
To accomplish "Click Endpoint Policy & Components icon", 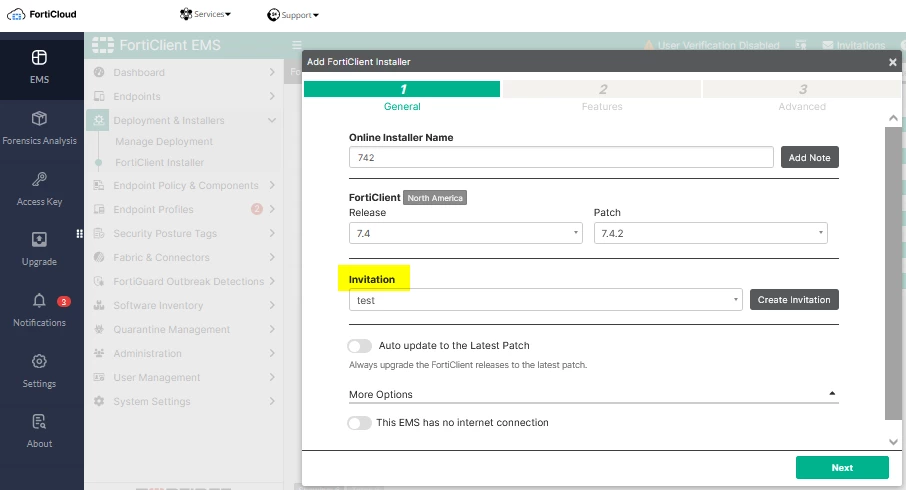I will click(99, 185).
